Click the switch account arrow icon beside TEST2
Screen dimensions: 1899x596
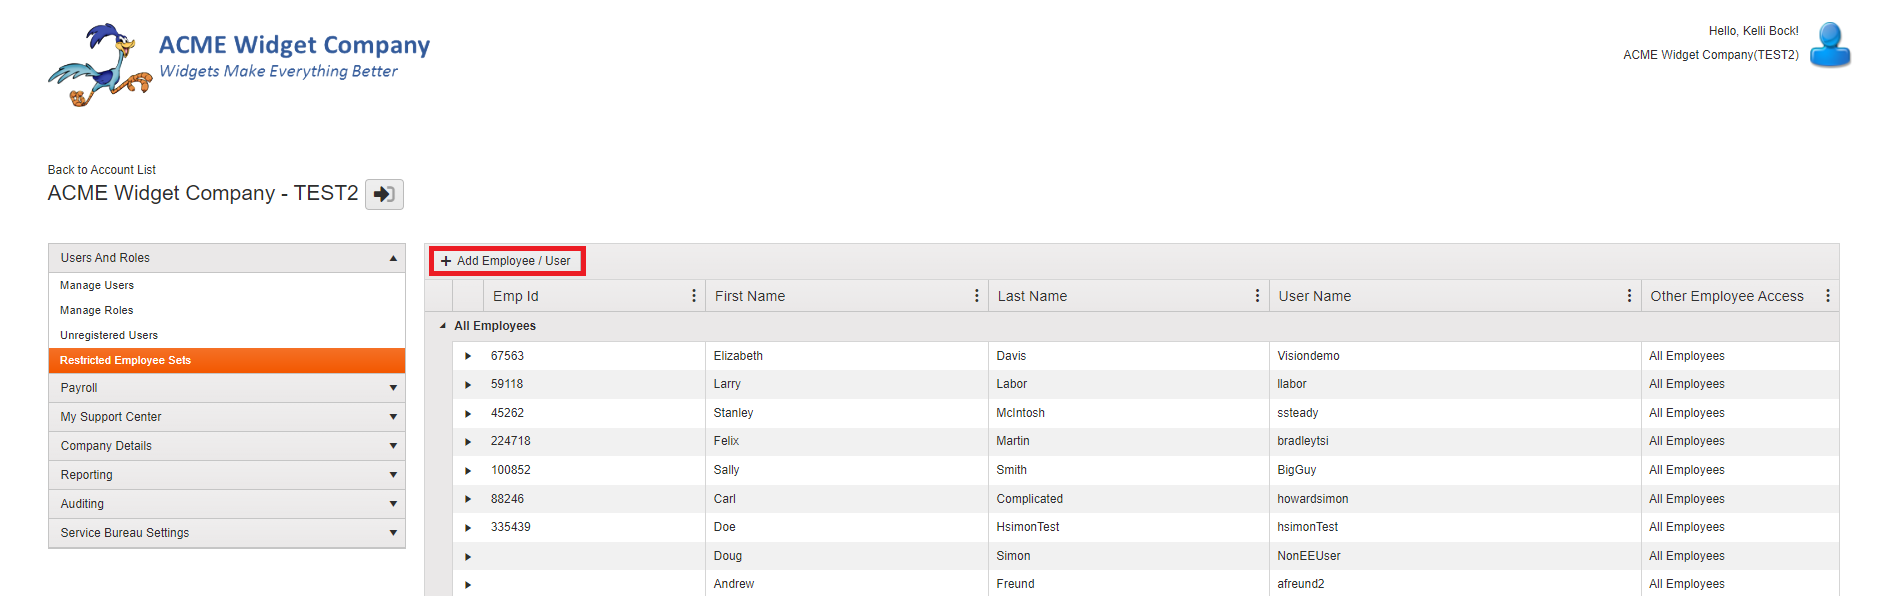[384, 194]
